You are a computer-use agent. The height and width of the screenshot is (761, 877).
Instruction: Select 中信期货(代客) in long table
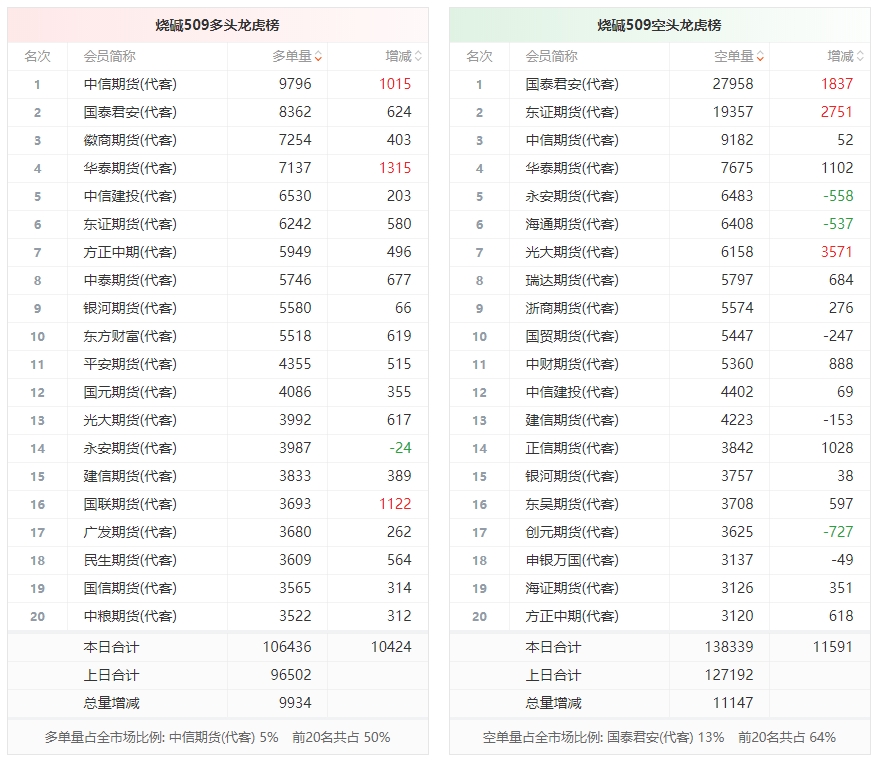click(218, 84)
